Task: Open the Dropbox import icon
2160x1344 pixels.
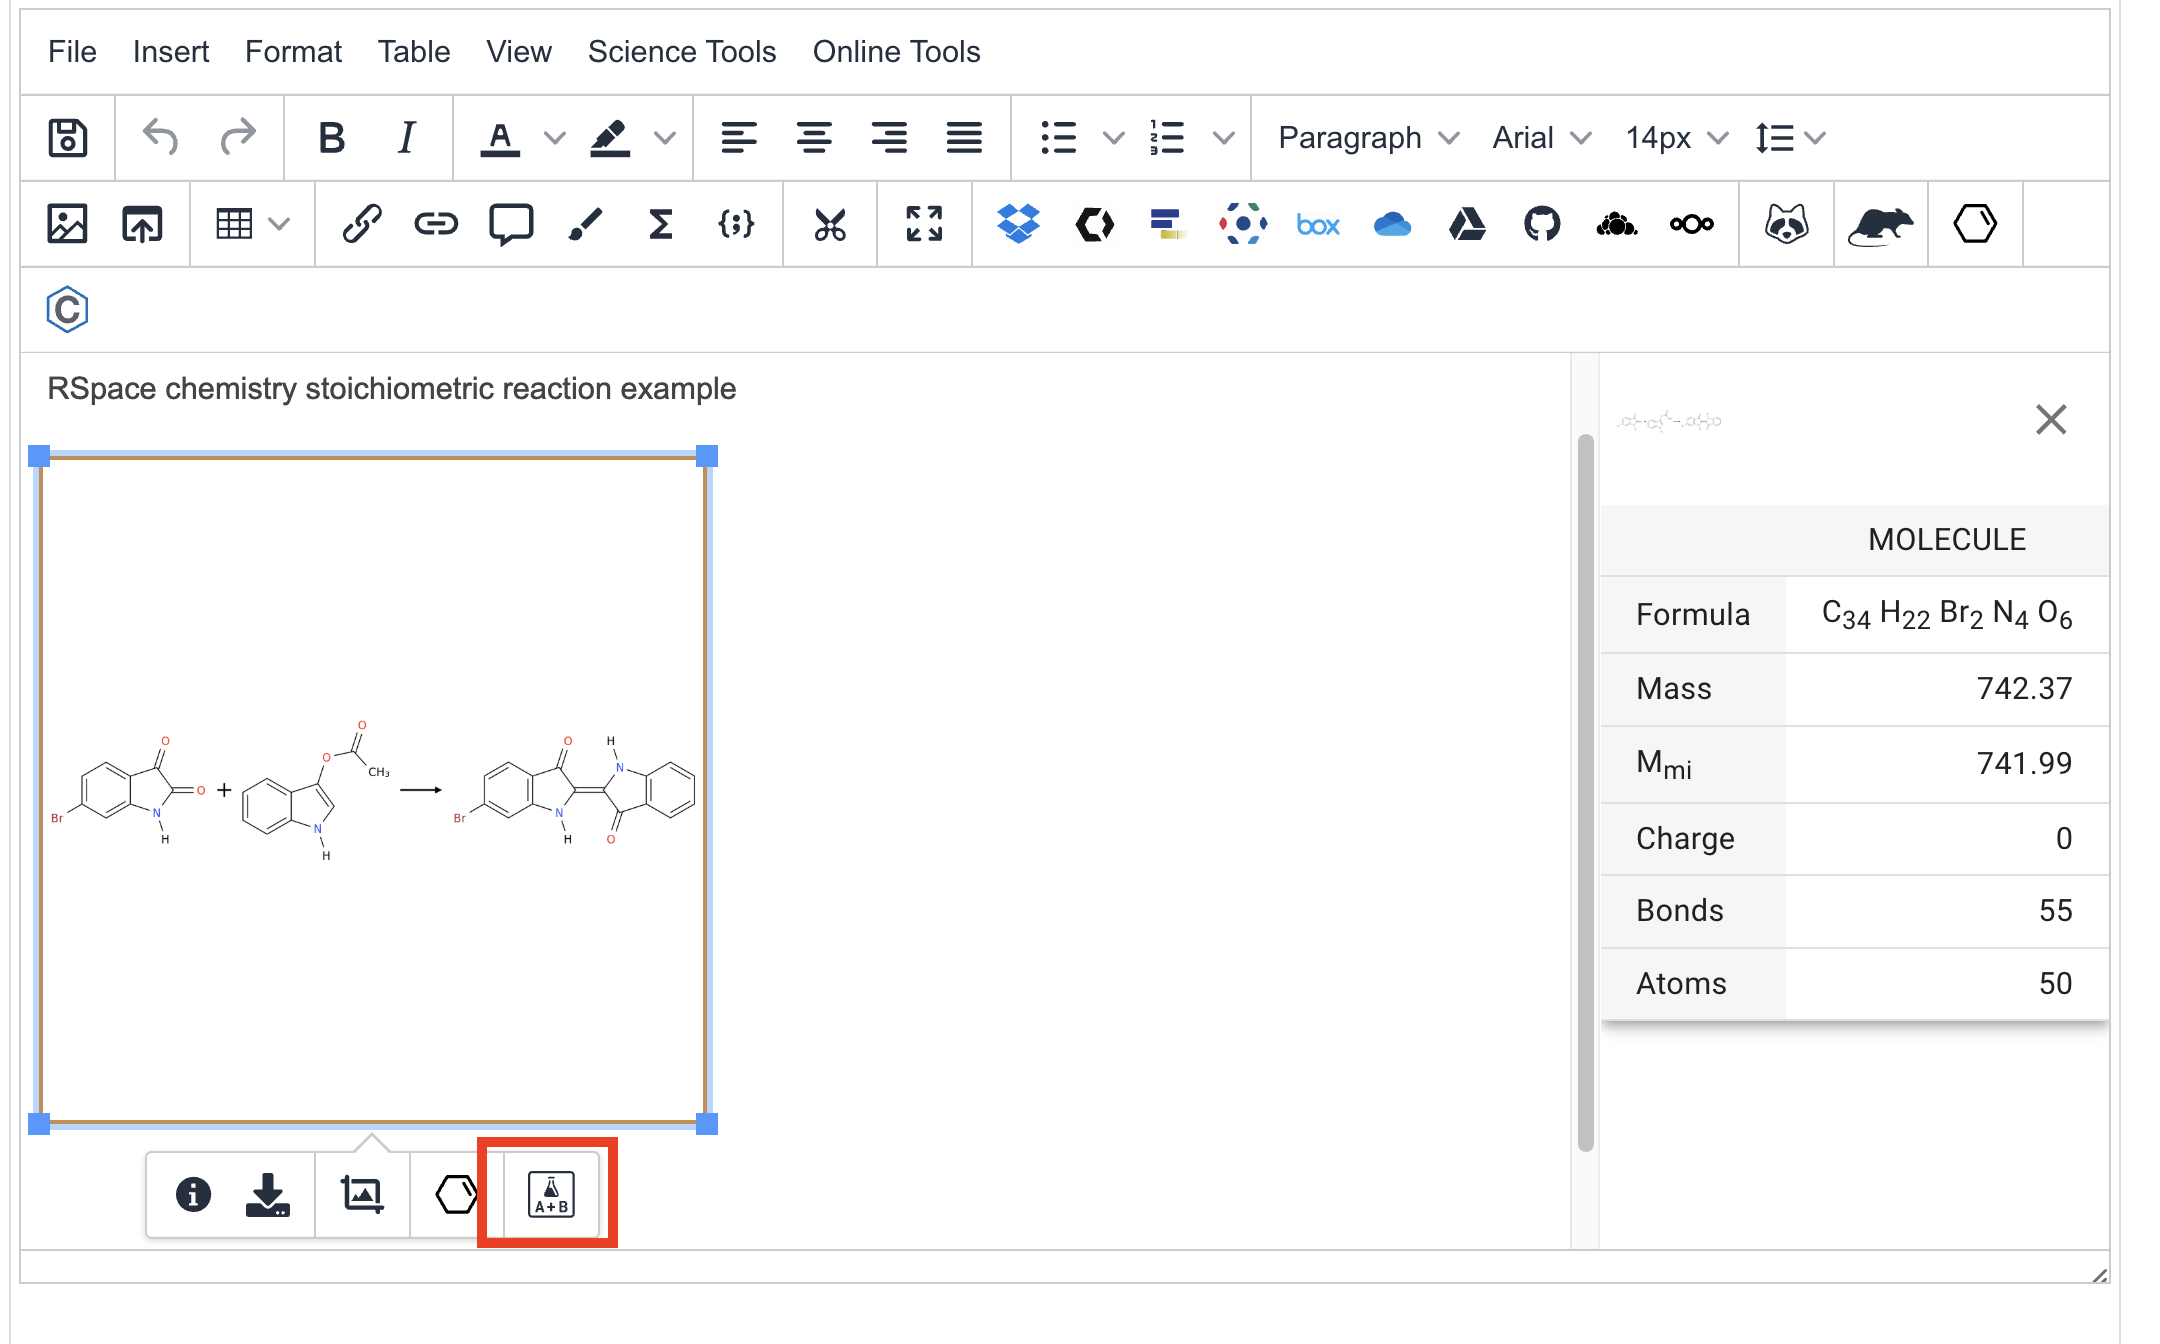Action: [1018, 224]
